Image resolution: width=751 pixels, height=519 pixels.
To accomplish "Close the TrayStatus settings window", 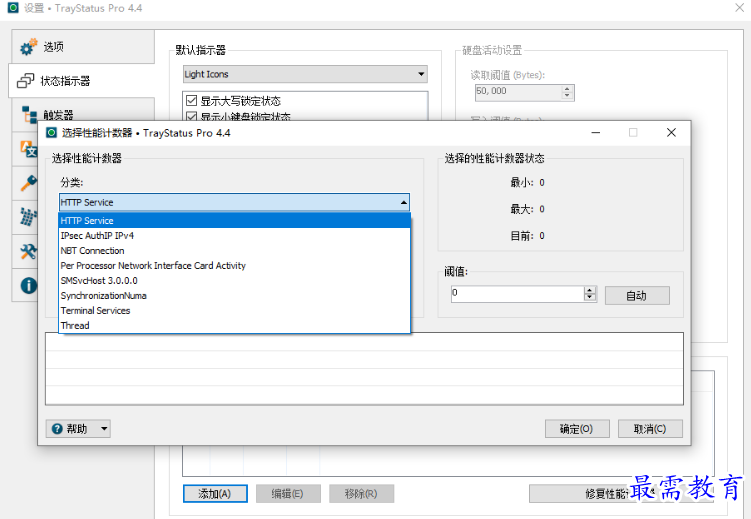I will [740, 8].
